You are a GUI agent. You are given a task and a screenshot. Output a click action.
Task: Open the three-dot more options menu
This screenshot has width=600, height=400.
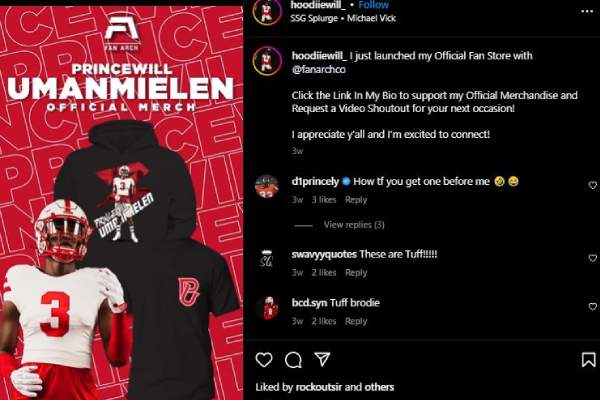click(x=587, y=11)
